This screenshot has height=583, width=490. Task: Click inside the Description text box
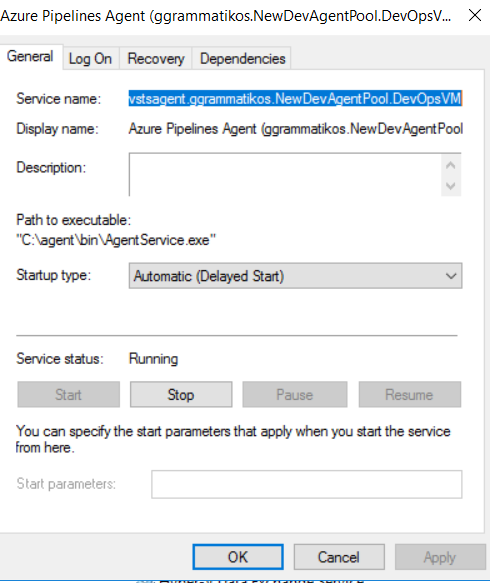(285, 174)
